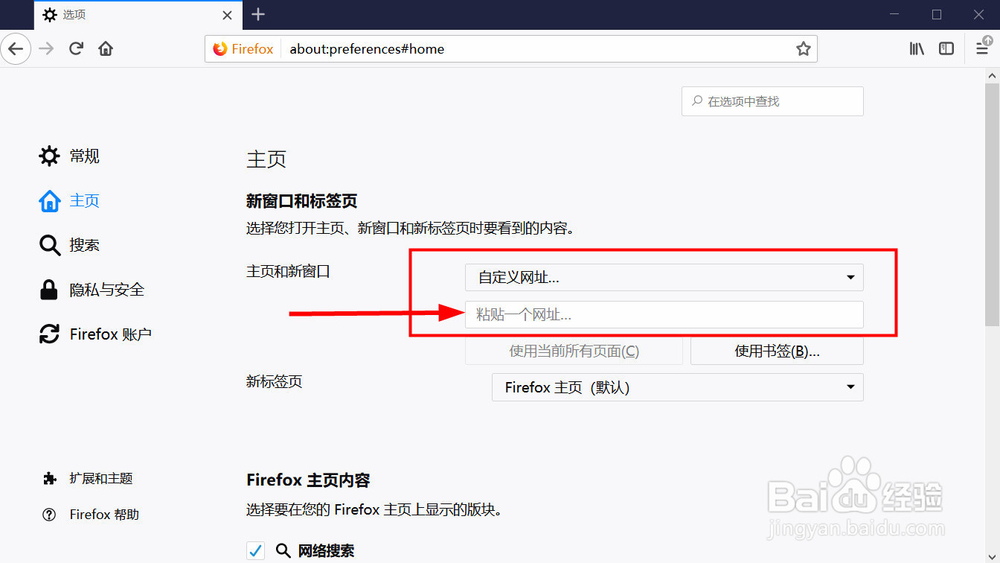Screen dimensions: 1000x563
Task: Toggle the sidebar panel icon
Action: click(x=946, y=49)
